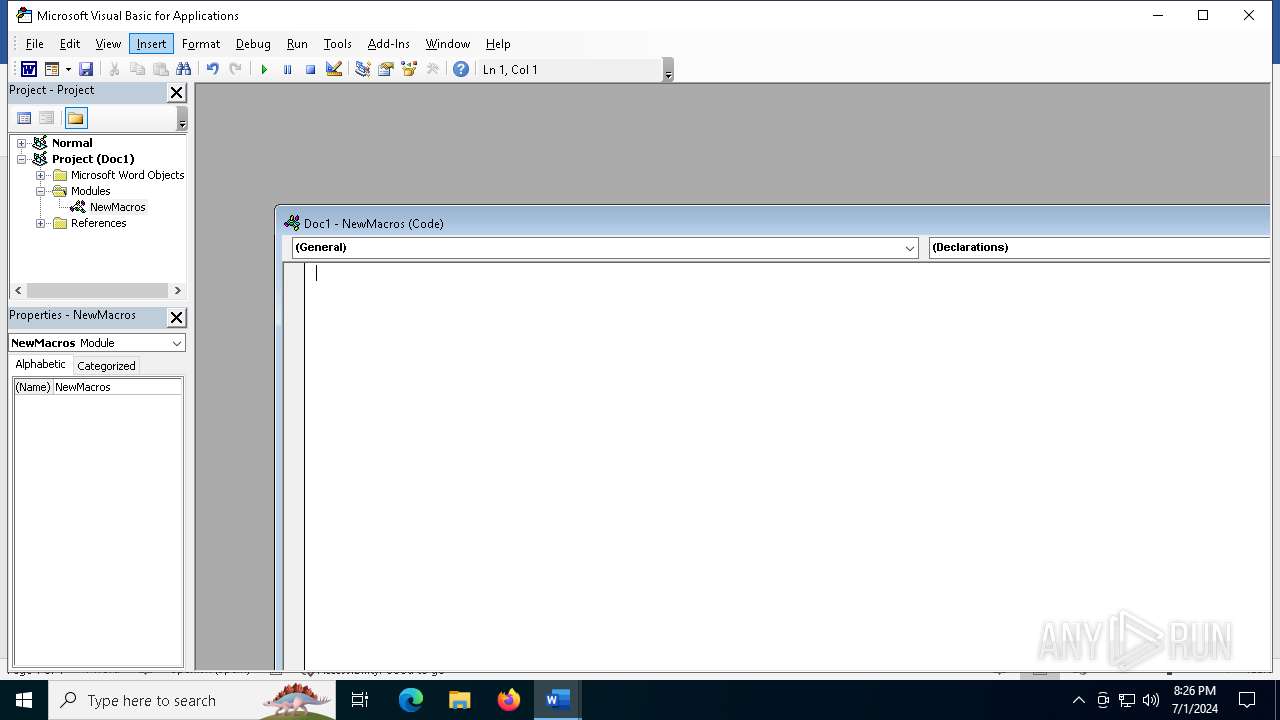The height and width of the screenshot is (720, 1280).
Task: Switch to the Alphabetic properties tab
Action: tap(40, 365)
